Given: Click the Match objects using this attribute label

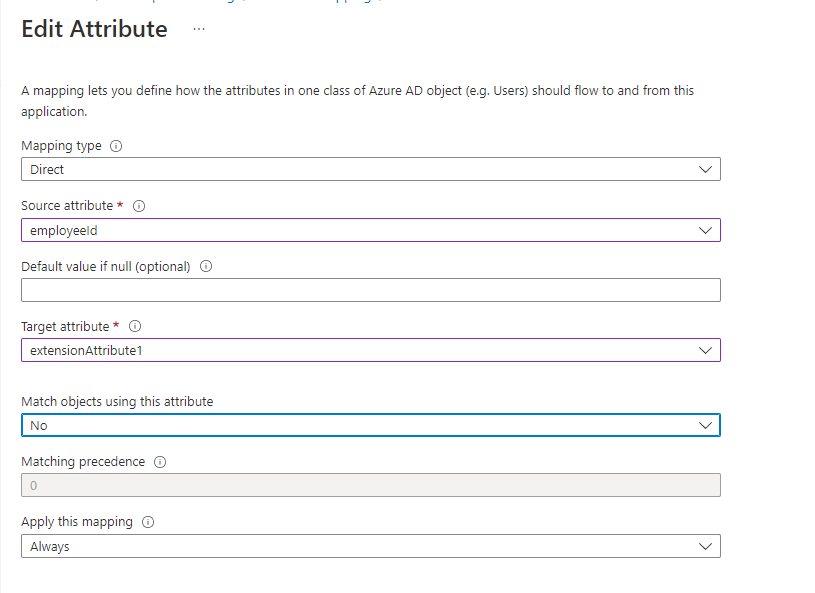Looking at the screenshot, I should (x=117, y=402).
